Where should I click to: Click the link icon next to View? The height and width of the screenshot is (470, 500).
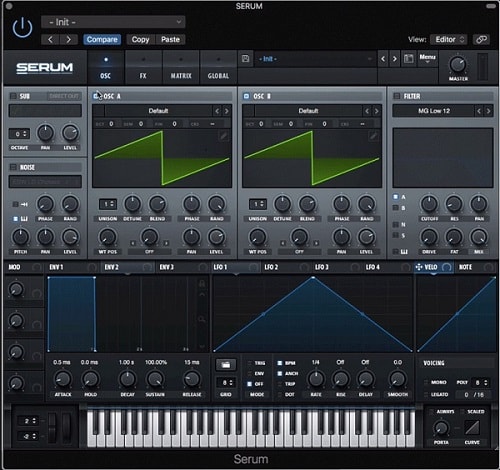tap(481, 39)
